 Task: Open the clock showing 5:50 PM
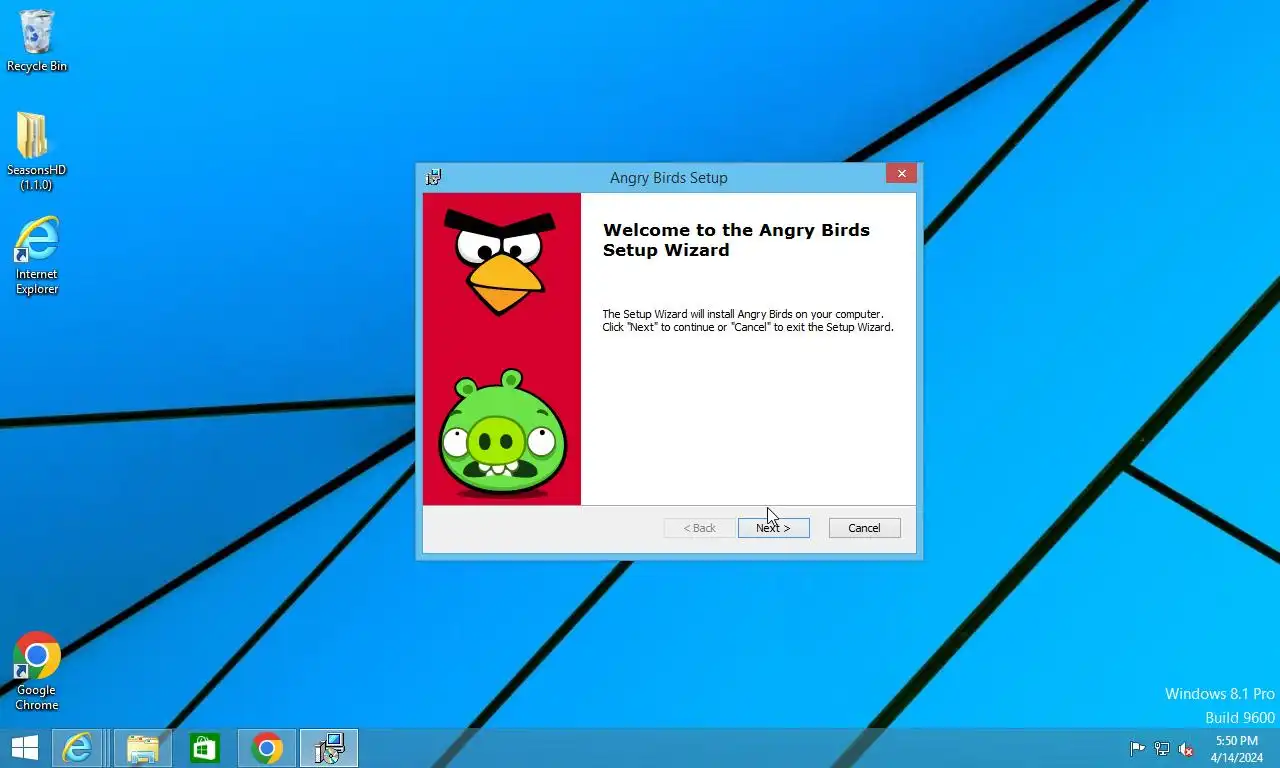1236,748
